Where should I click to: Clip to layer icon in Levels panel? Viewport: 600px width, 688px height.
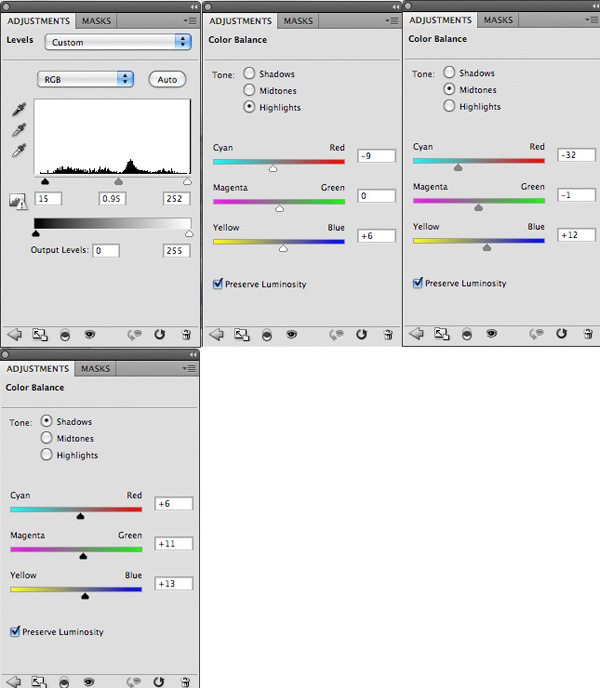click(x=65, y=335)
